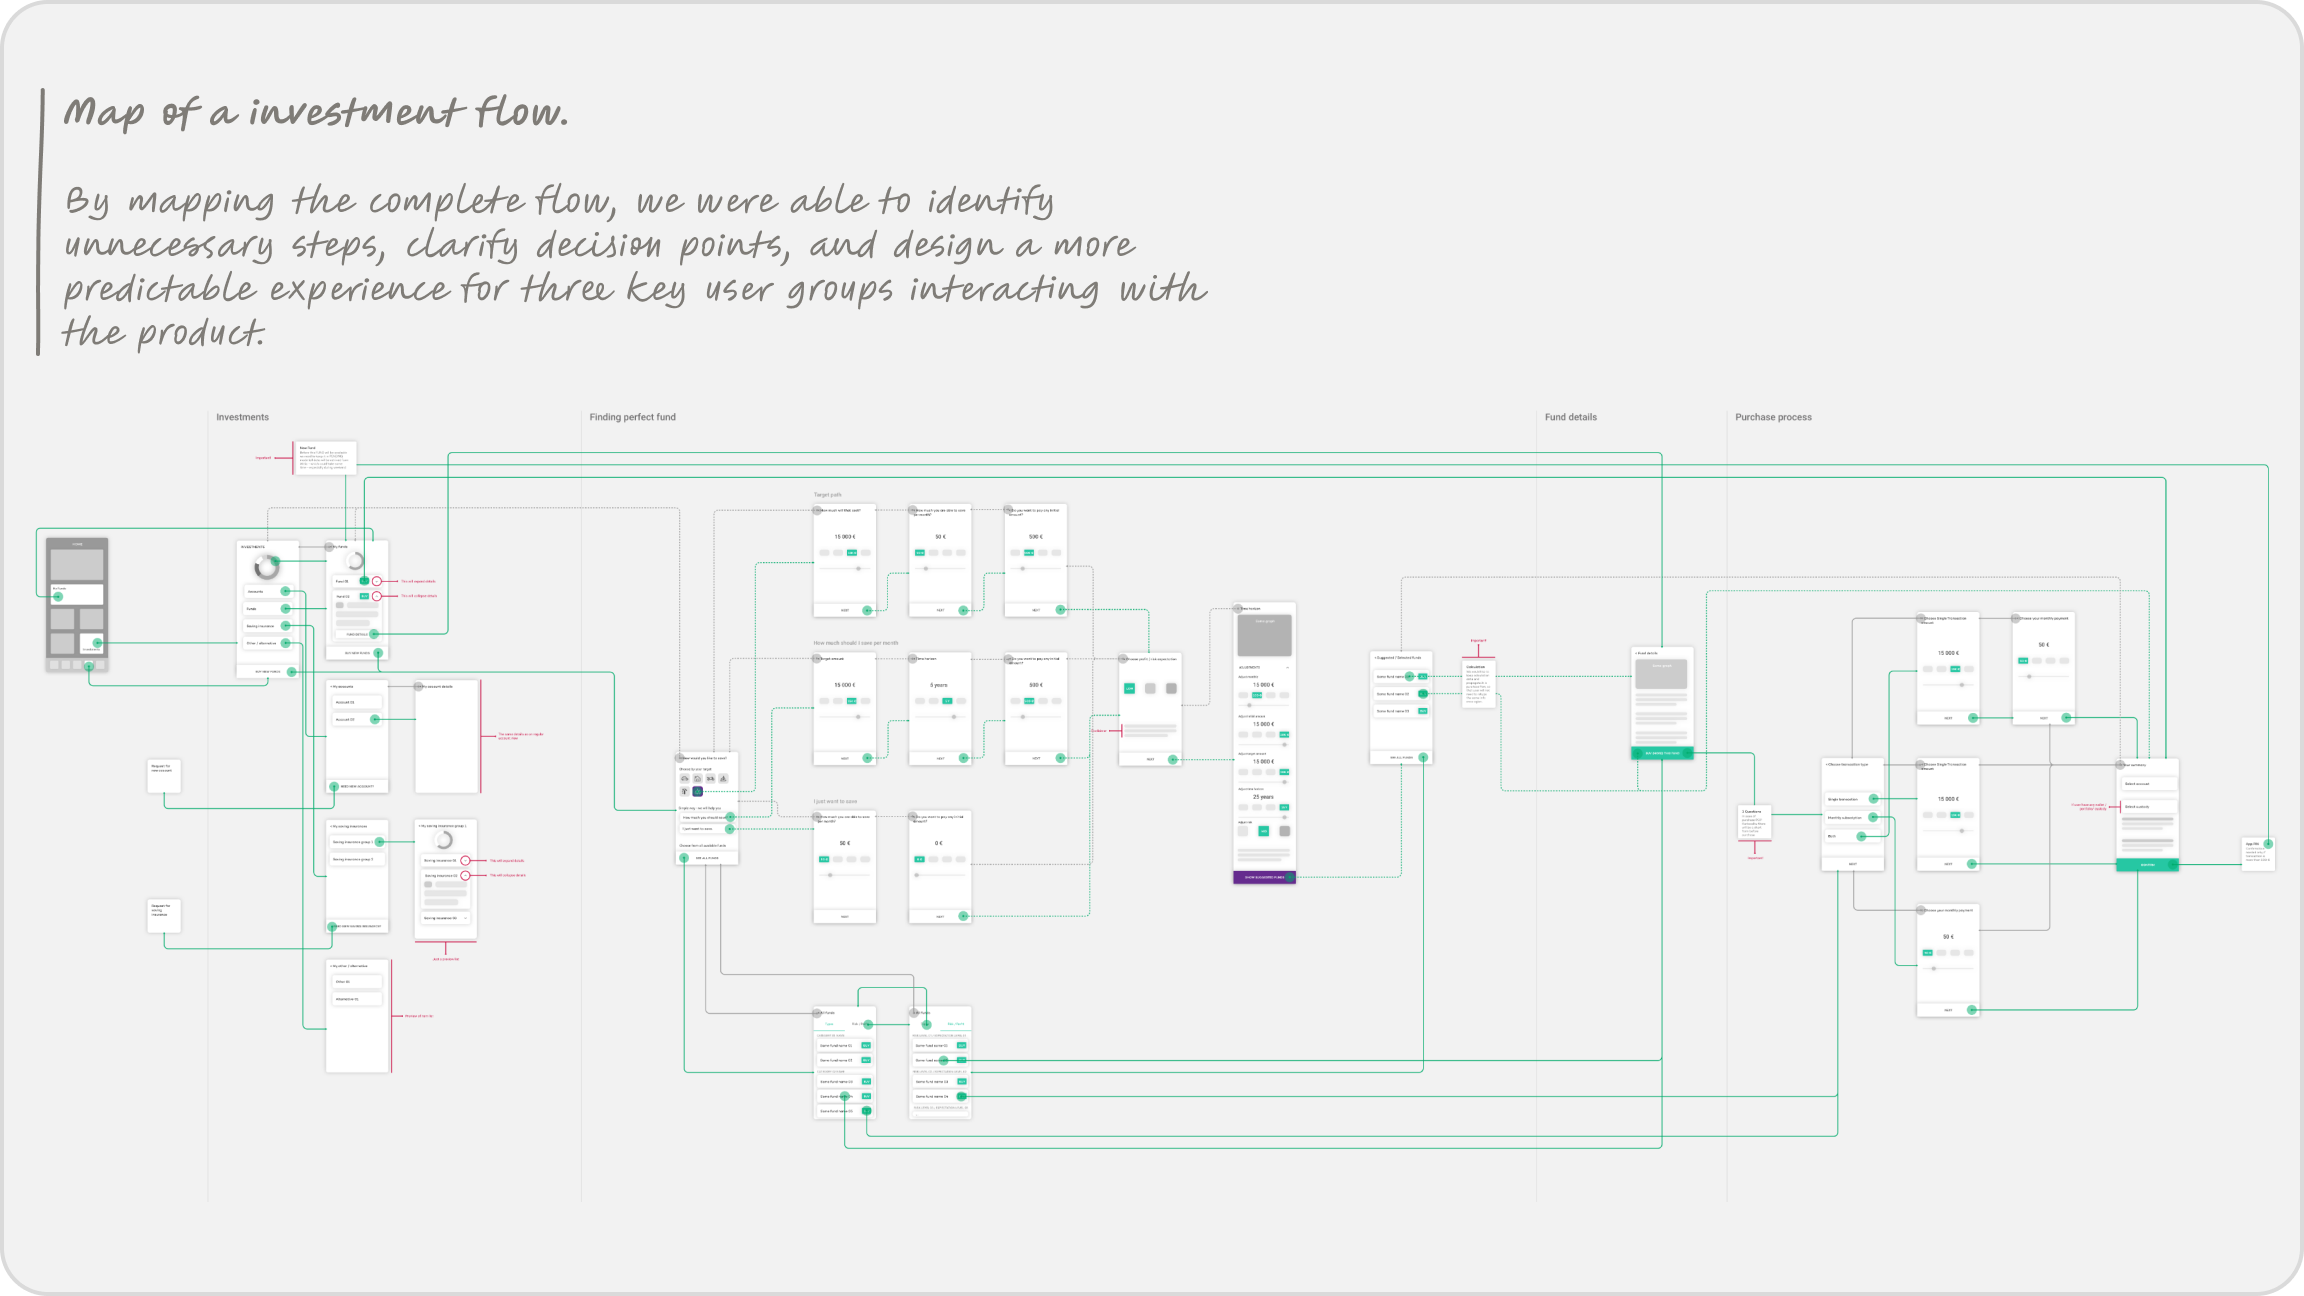
Task: Click the BUY MORE THIS FUND button
Action: (x=1662, y=752)
